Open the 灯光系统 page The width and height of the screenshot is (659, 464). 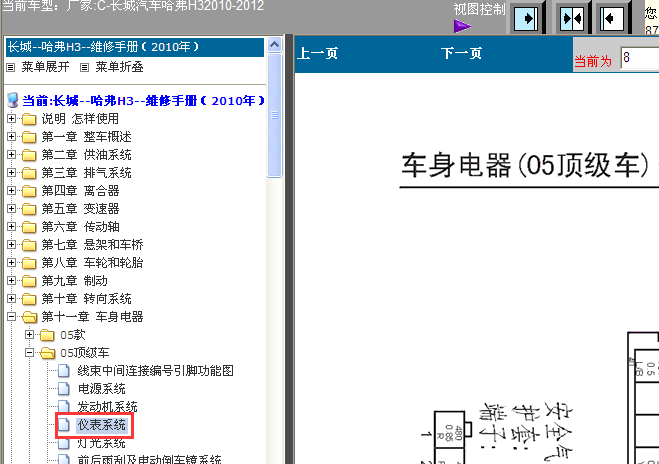point(102,443)
